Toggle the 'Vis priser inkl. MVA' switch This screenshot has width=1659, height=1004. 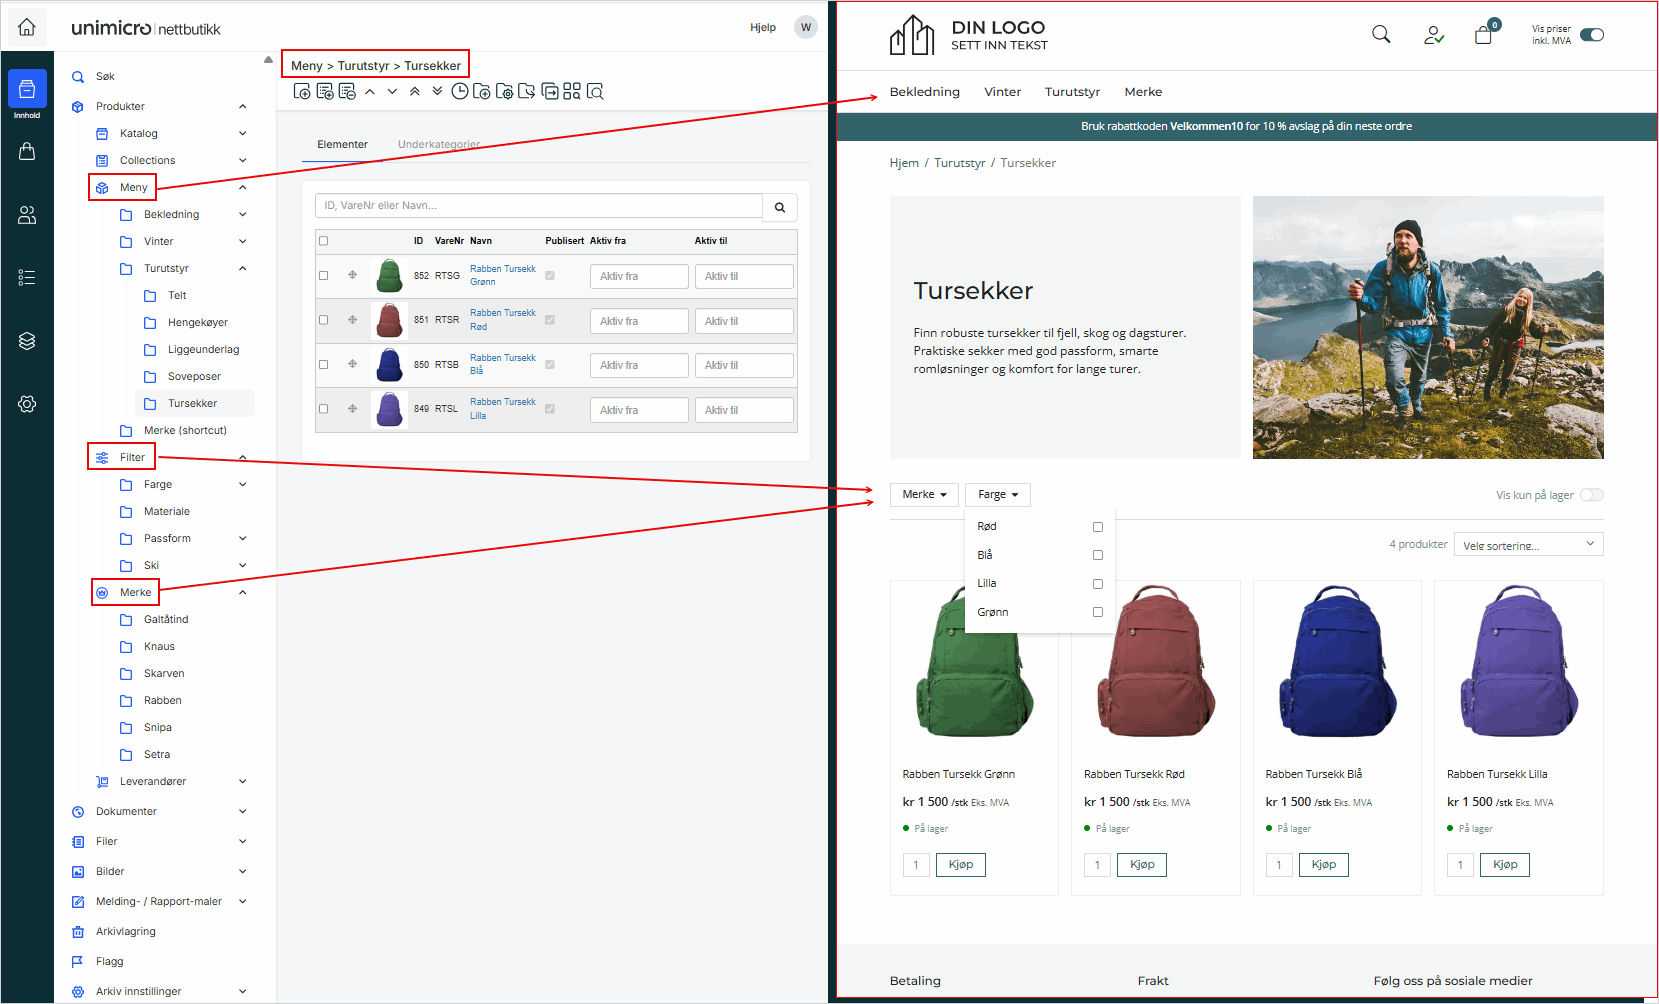pyautogui.click(x=1592, y=35)
